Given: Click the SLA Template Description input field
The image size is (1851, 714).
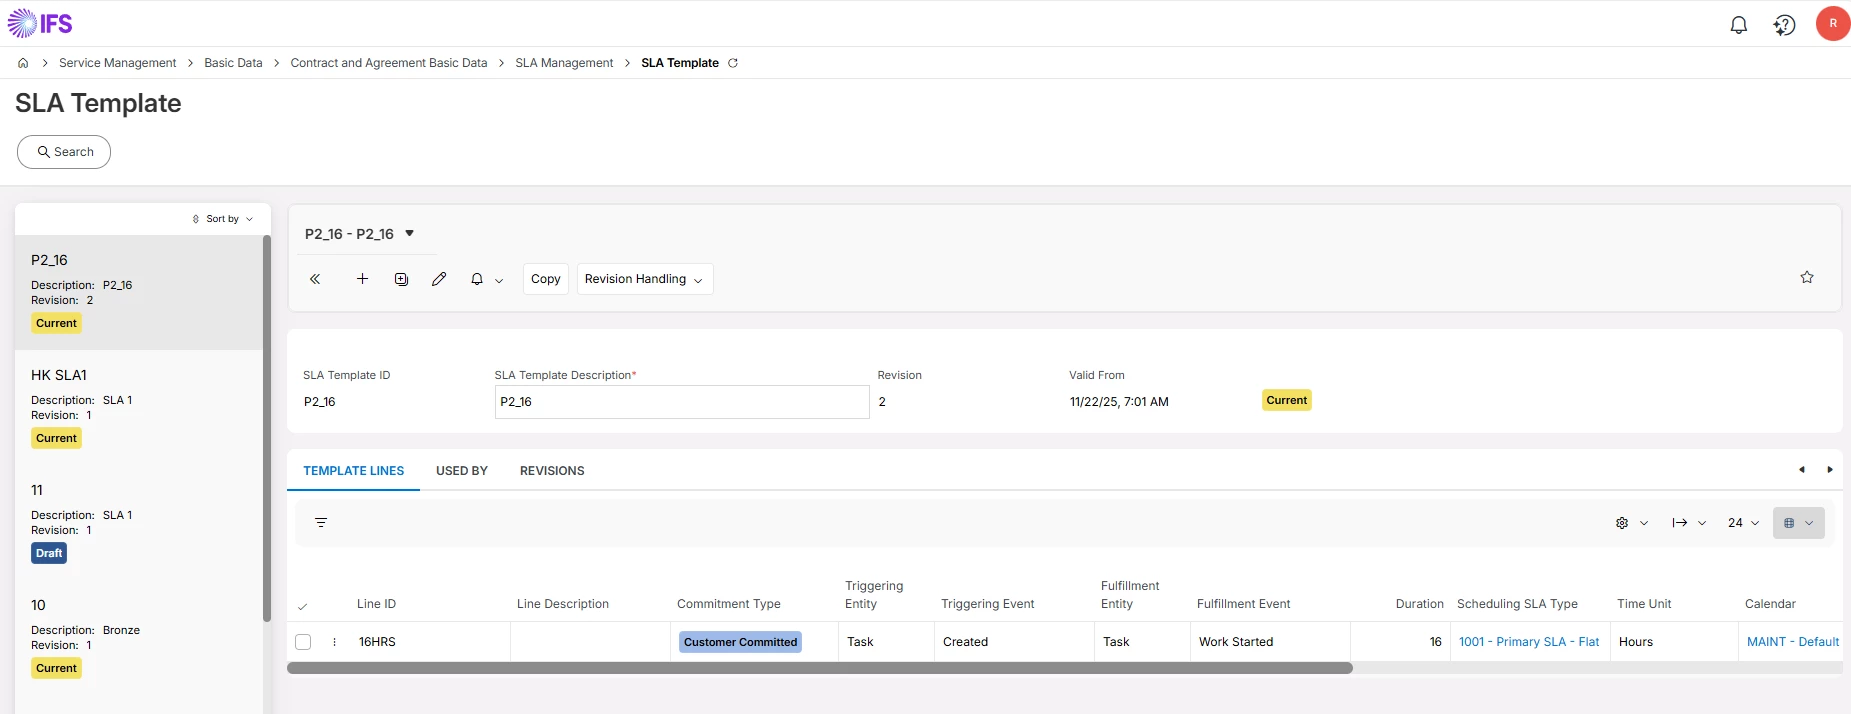Looking at the screenshot, I should pos(682,402).
